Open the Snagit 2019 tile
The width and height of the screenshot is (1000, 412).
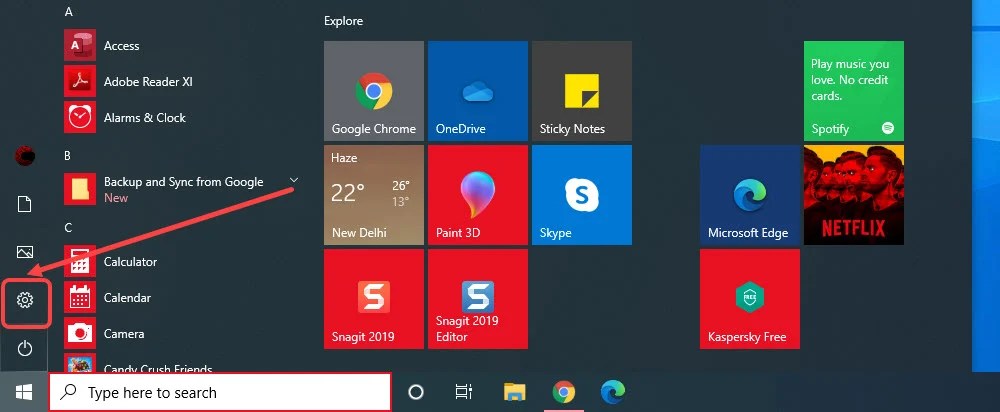click(x=374, y=299)
